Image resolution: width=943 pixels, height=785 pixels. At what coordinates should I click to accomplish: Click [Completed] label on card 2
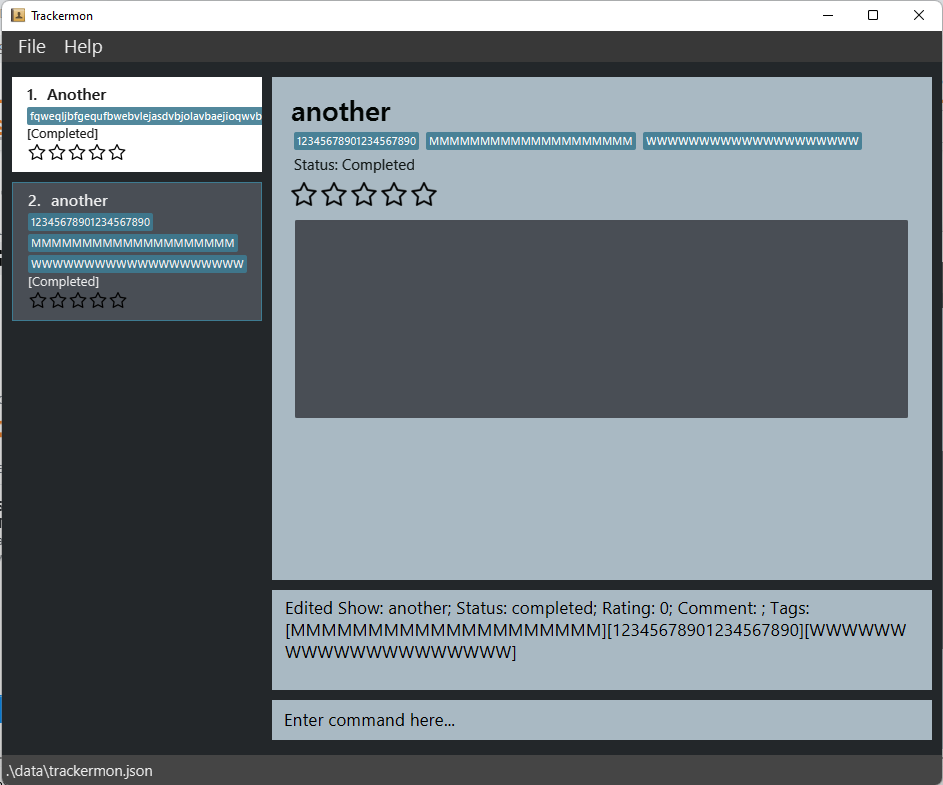[63, 282]
